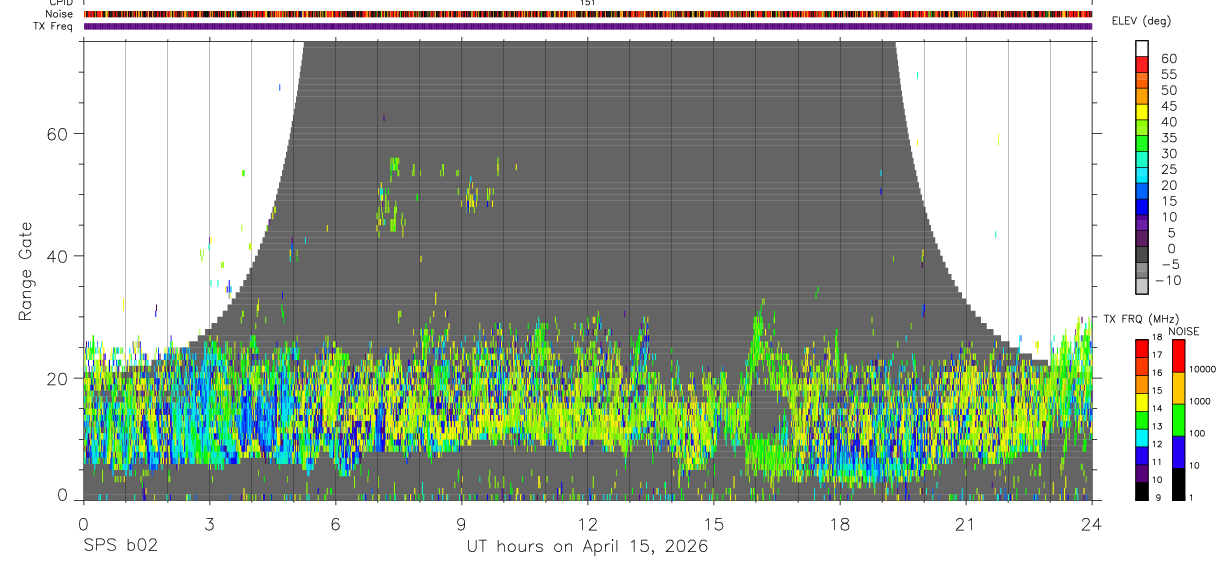Click the '40' tick on Range Gate axis
This screenshot has width=1228, height=567.
tap(60, 256)
